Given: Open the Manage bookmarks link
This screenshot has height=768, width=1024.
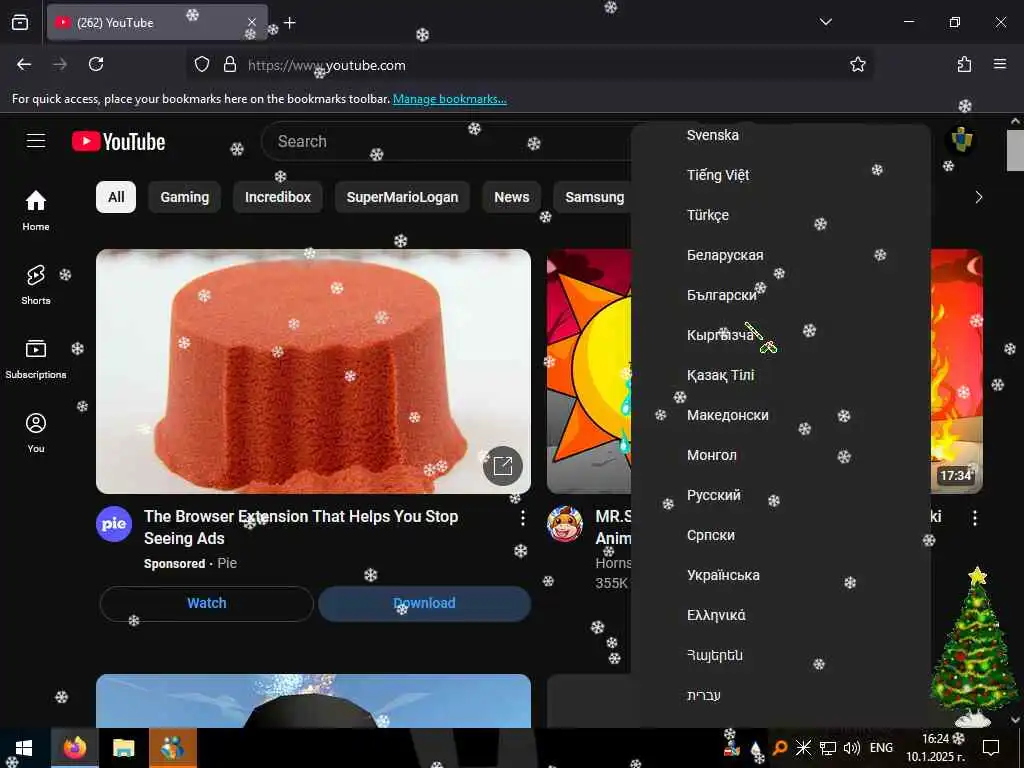Looking at the screenshot, I should point(449,99).
